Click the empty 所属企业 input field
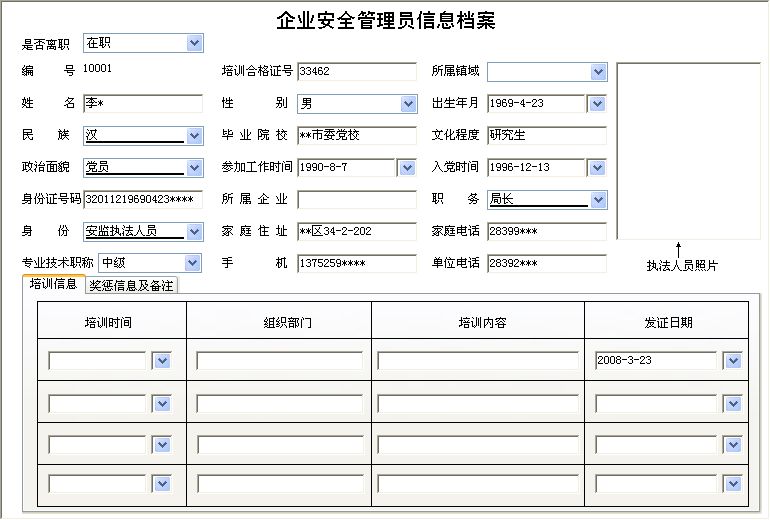Screen dimensions: 770x520 click(x=357, y=199)
